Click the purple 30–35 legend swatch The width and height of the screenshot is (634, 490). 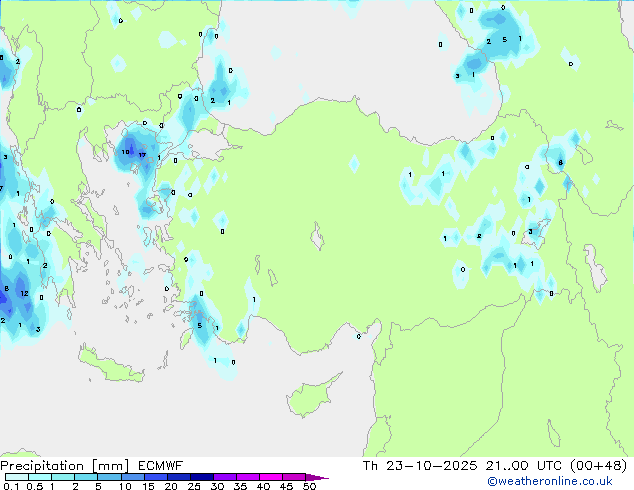click(x=225, y=477)
